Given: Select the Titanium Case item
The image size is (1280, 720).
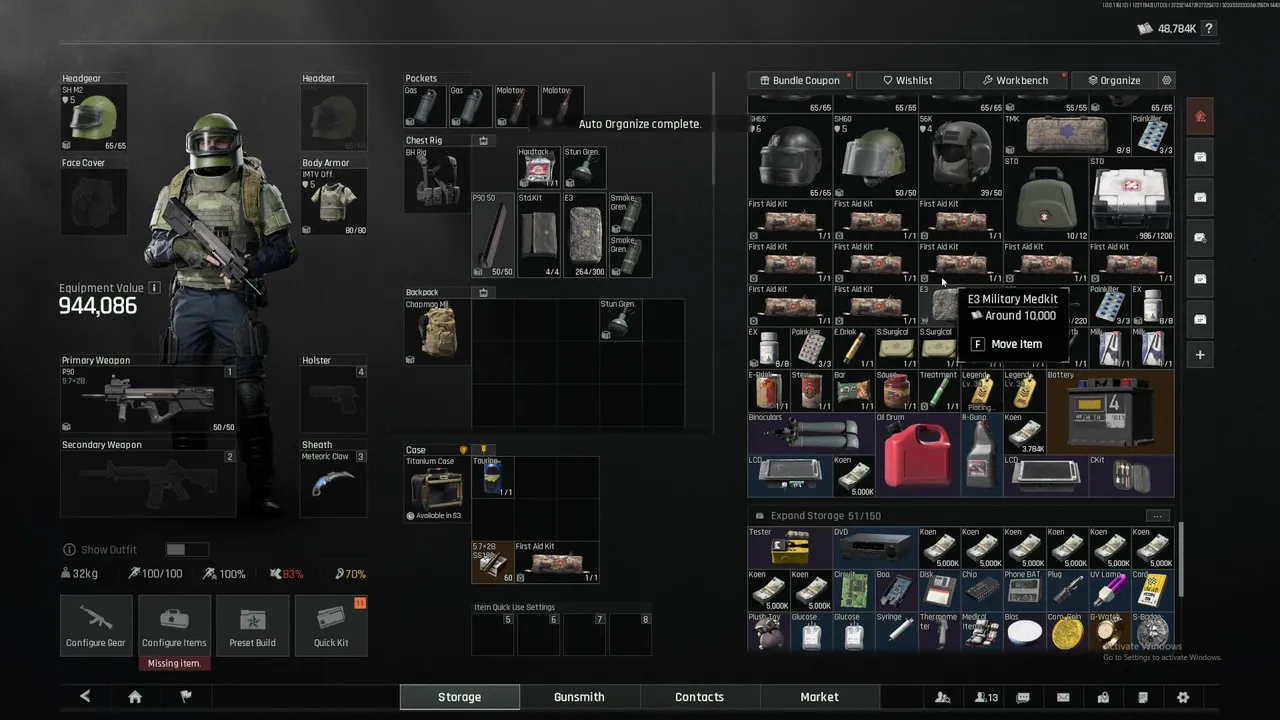Looking at the screenshot, I should point(437,489).
